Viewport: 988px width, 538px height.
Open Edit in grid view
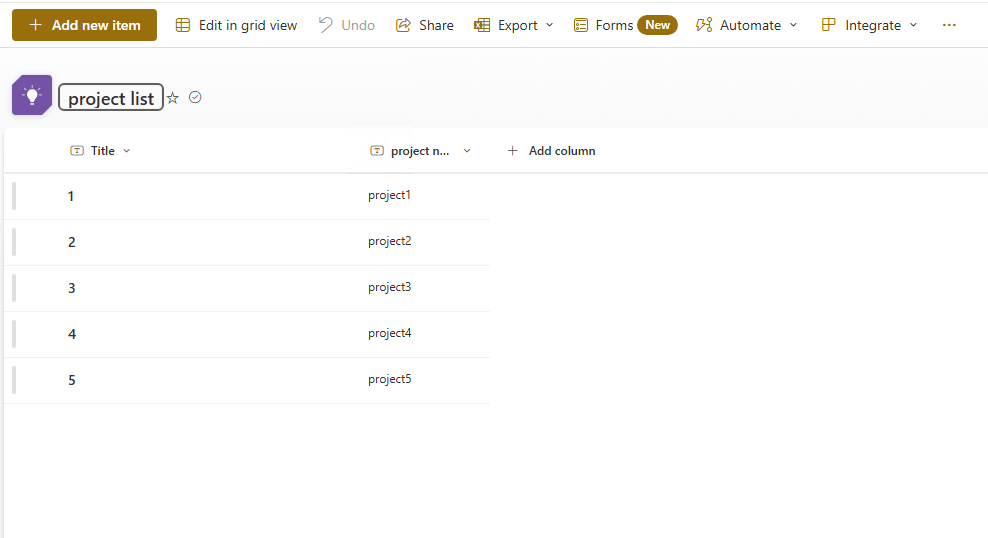(x=236, y=25)
